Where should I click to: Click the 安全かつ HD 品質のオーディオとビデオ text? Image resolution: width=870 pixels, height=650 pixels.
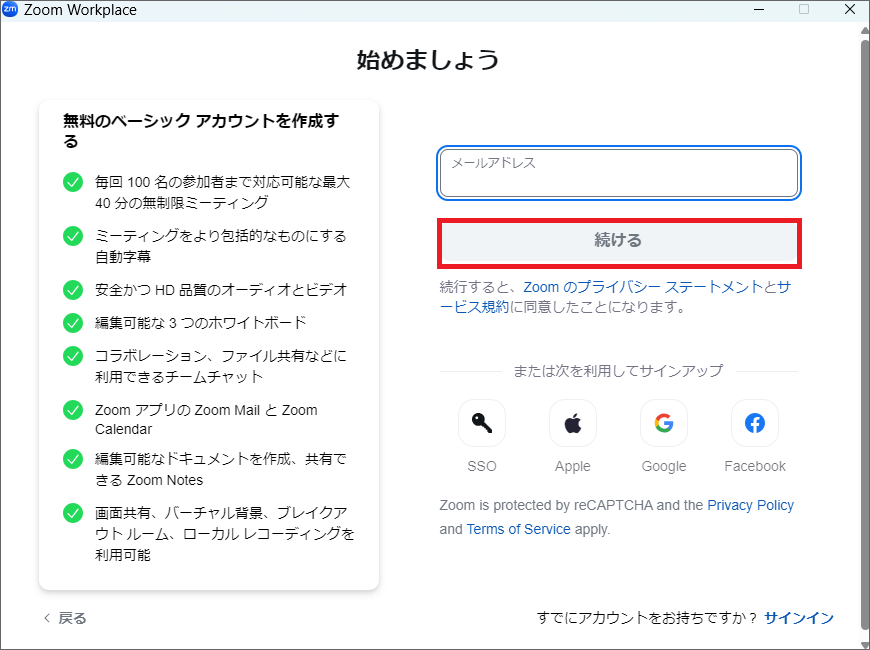pyautogui.click(x=221, y=290)
